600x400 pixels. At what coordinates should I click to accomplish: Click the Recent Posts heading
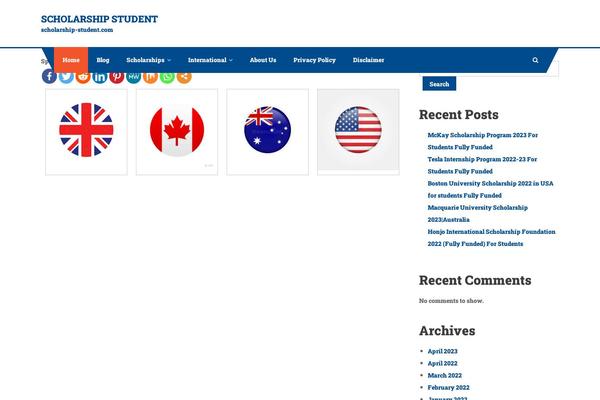tap(459, 114)
